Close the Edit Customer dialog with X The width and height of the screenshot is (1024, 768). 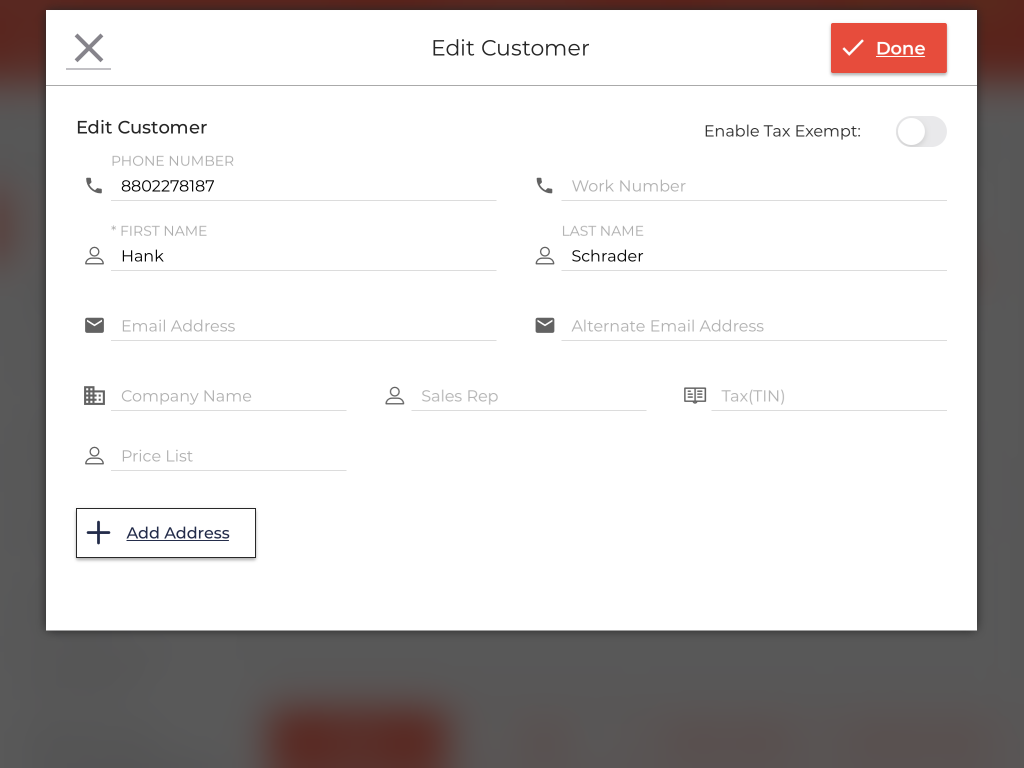tap(89, 48)
